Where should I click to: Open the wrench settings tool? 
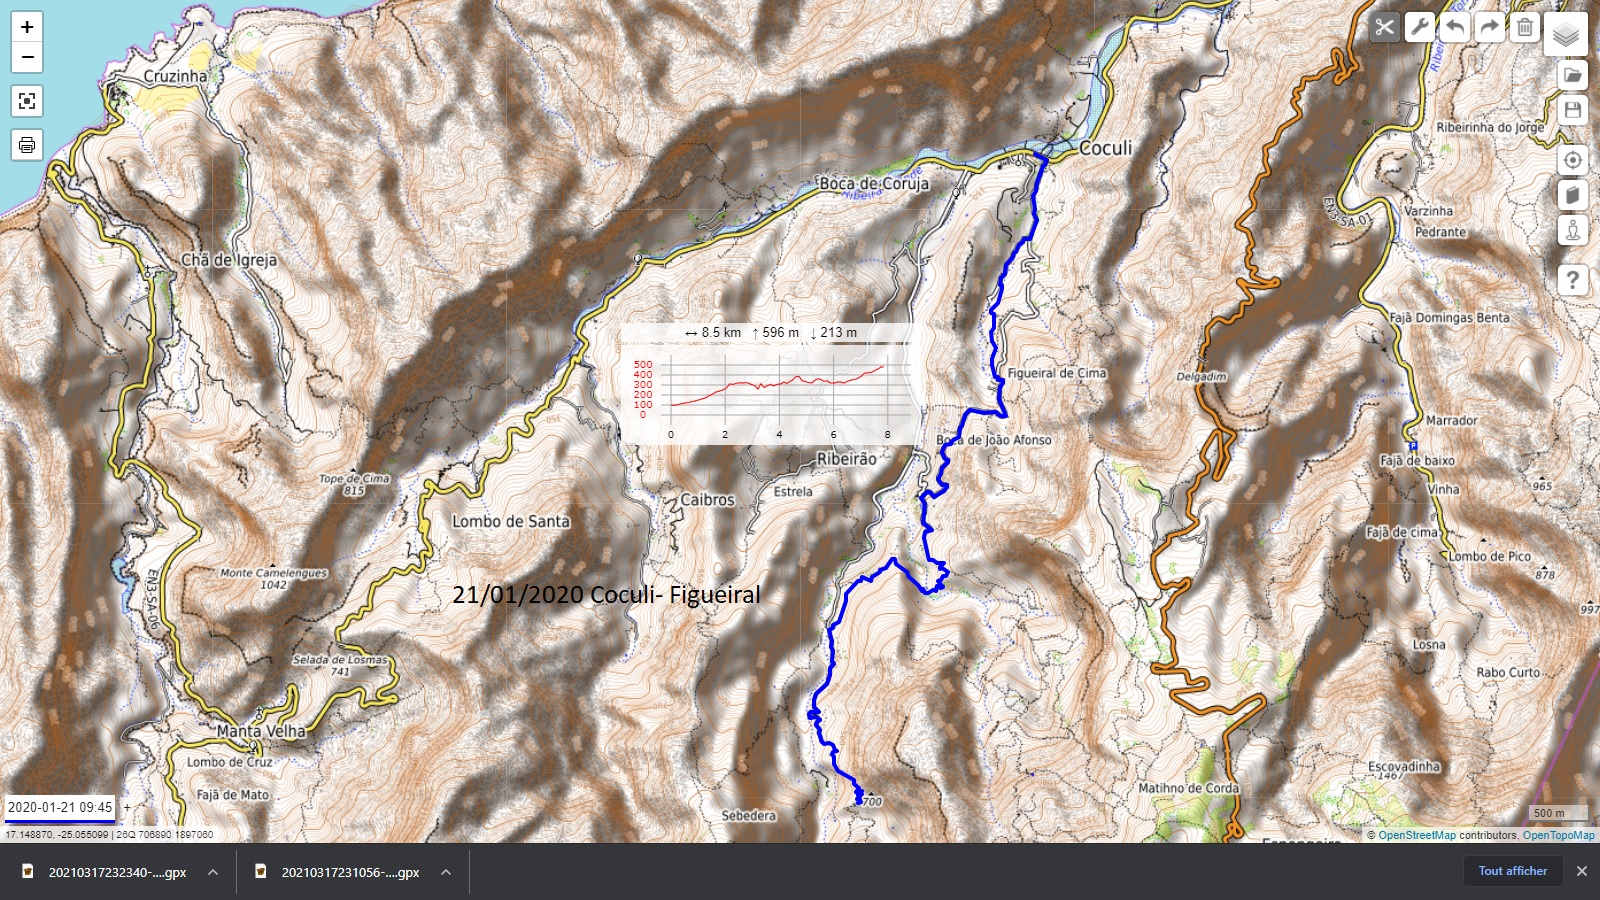coord(1419,27)
